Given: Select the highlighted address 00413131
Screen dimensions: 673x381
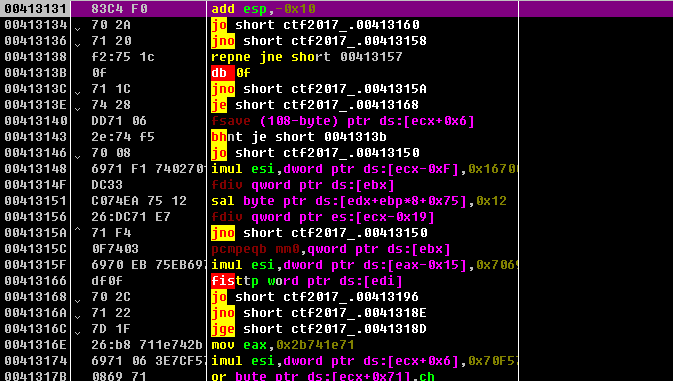Looking at the screenshot, I should pos(36,9).
